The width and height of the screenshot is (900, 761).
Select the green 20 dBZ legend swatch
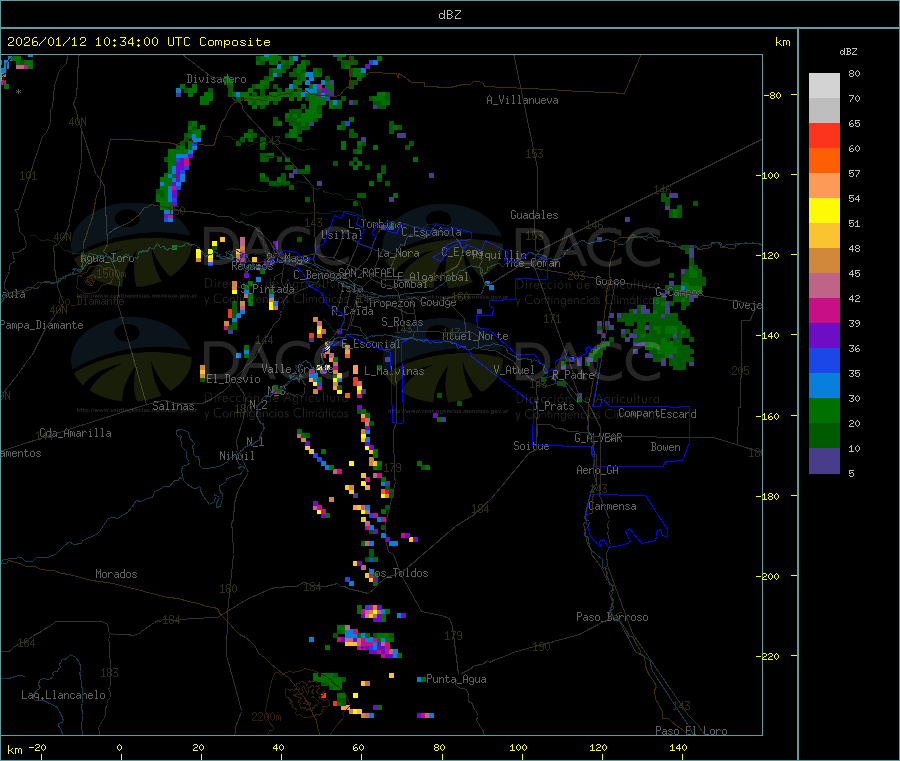pyautogui.click(x=824, y=410)
